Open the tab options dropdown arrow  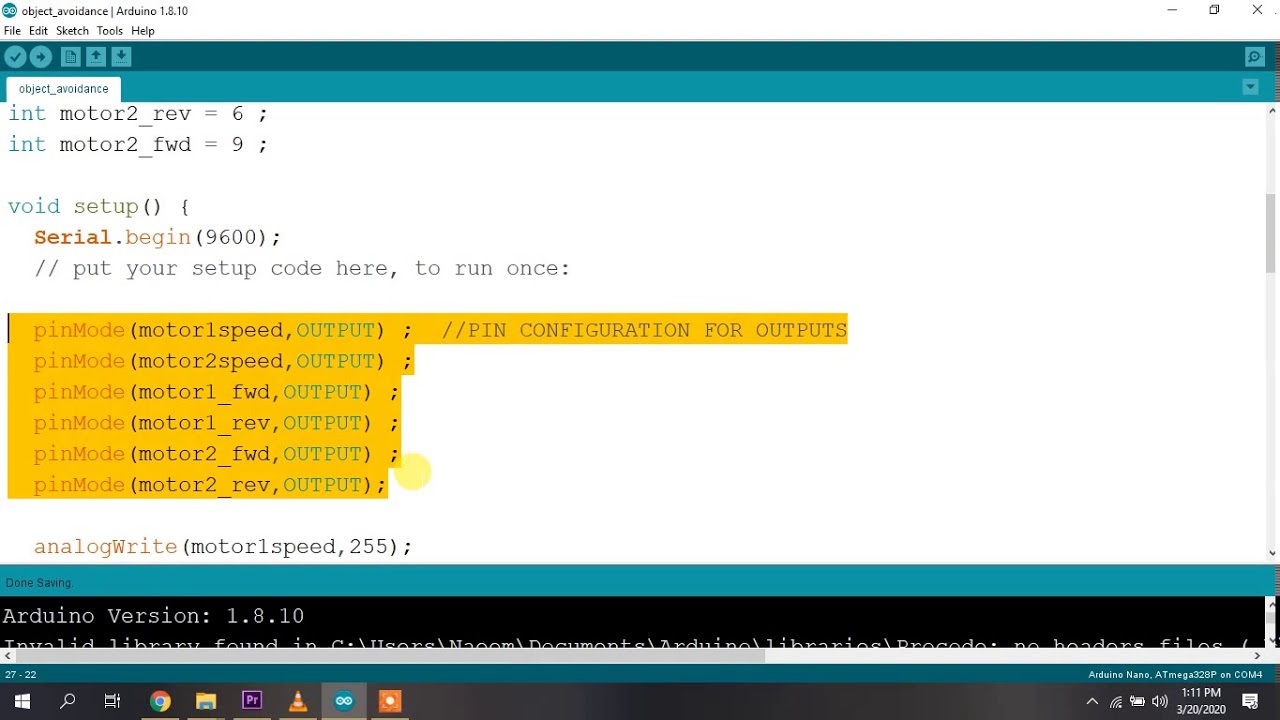[x=1250, y=88]
